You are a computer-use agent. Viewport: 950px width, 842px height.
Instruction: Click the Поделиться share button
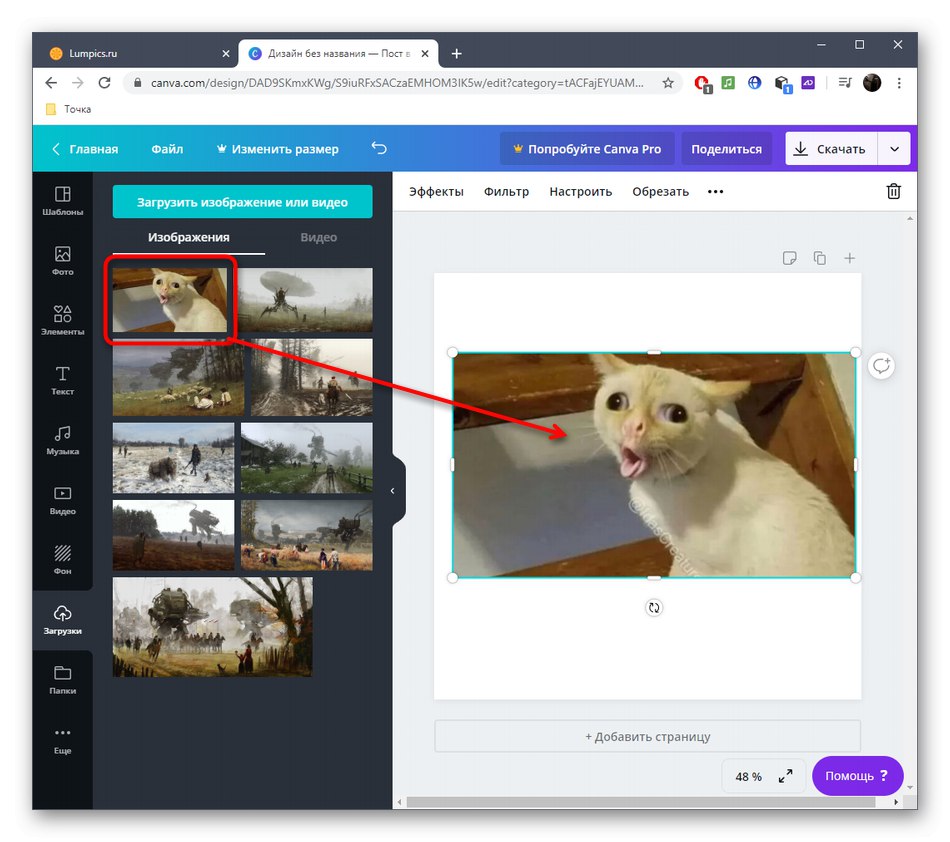pos(726,149)
